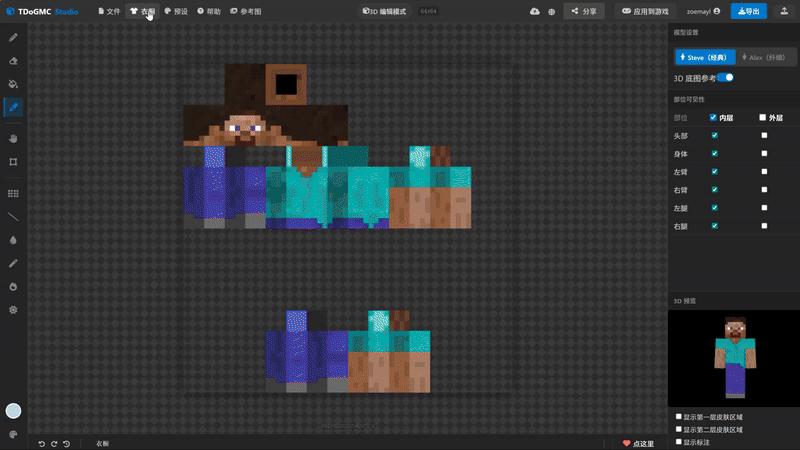This screenshot has width=800, height=450.
Task: Click the redo arrow in status bar
Action: coord(54,444)
